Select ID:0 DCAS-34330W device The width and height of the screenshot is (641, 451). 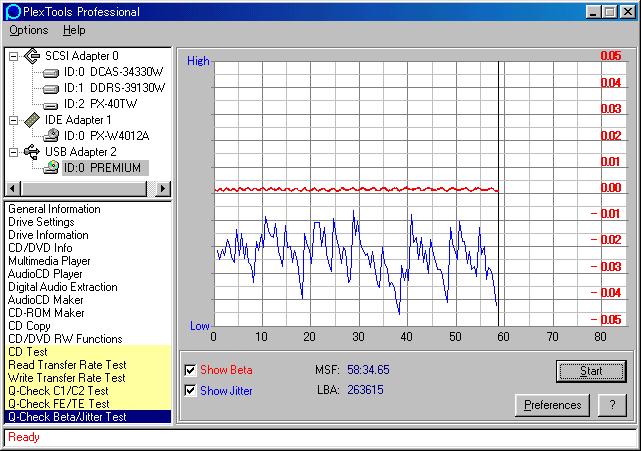click(x=113, y=72)
